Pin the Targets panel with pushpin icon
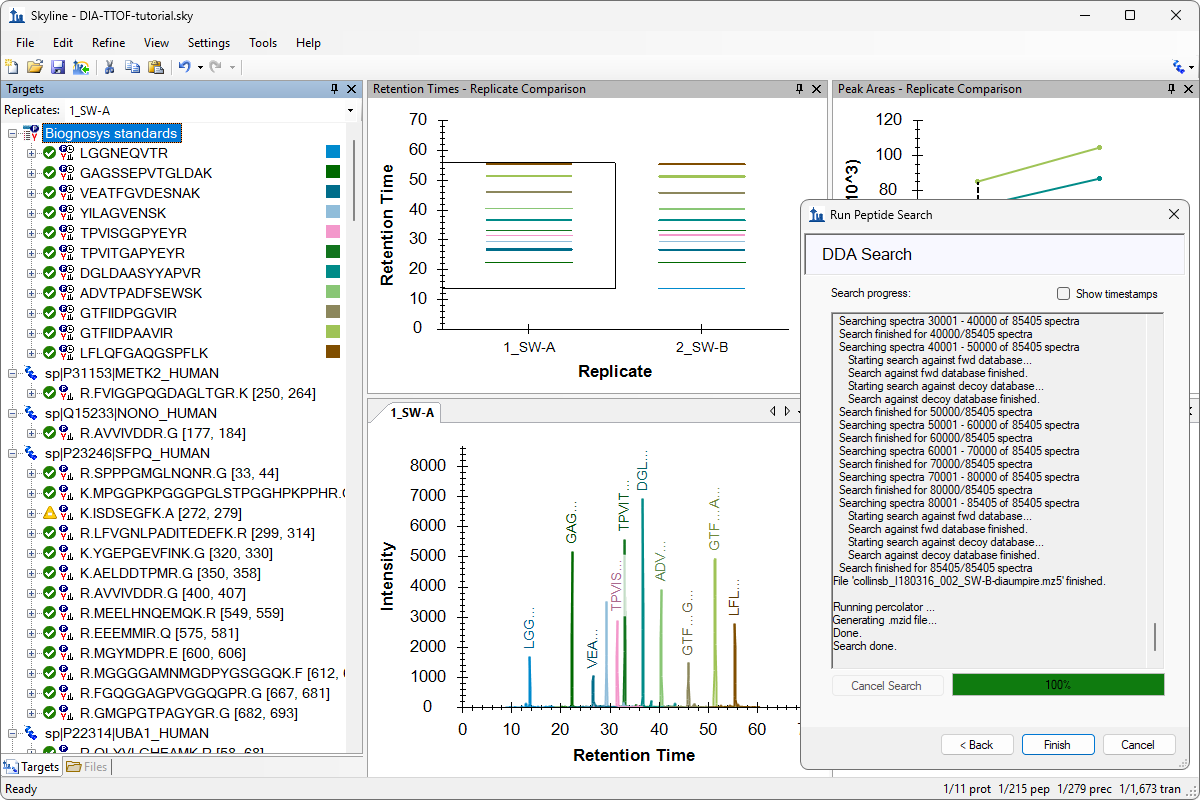 click(335, 89)
